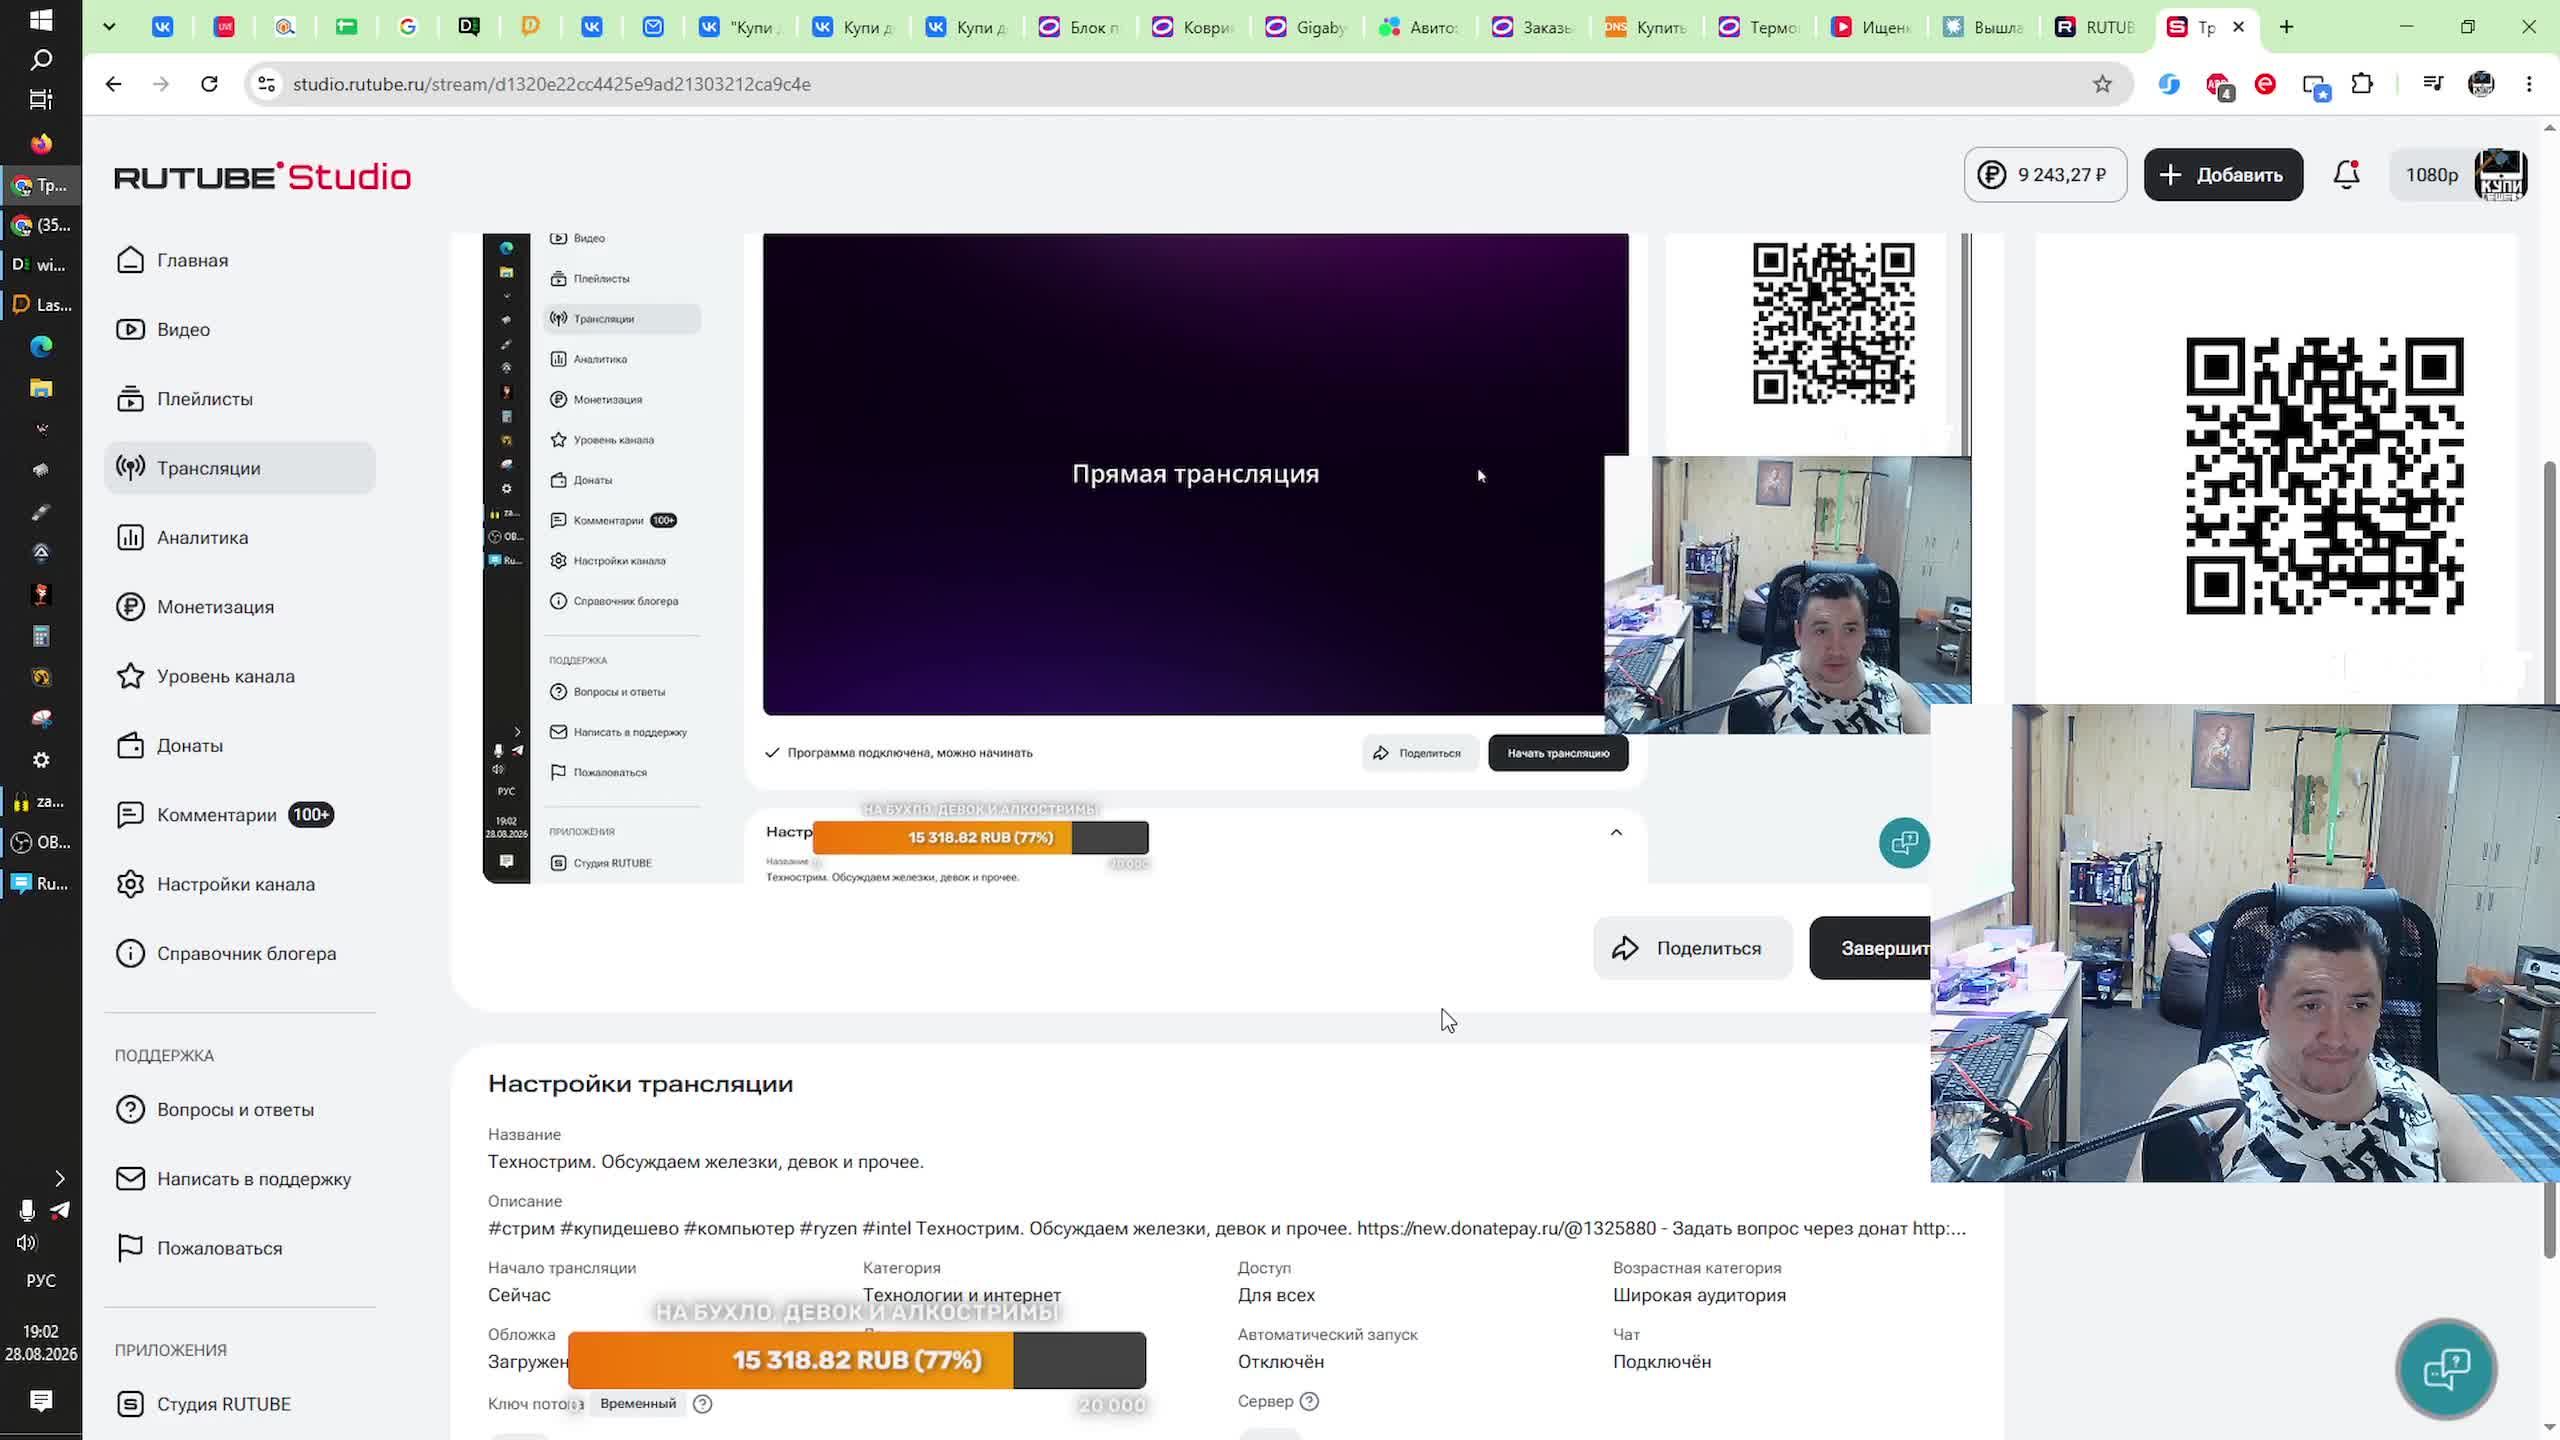Click the access value Для всех
The height and width of the screenshot is (1440, 2560).
[x=1276, y=1295]
